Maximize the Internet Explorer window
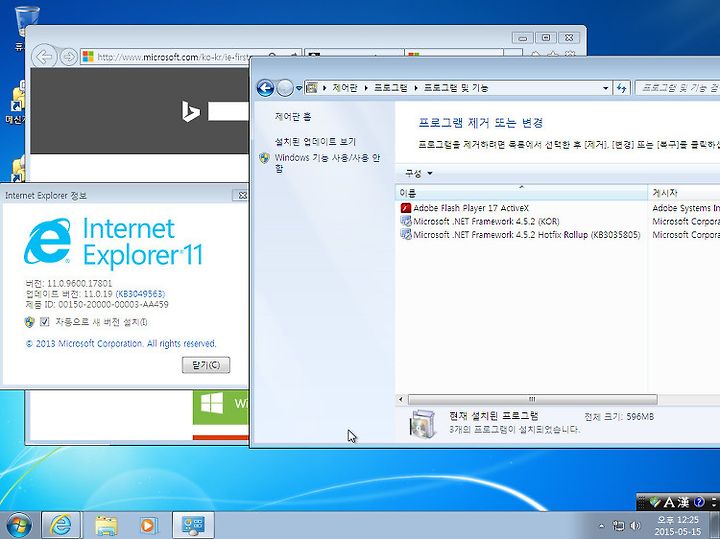This screenshot has width=720, height=539. [x=546, y=38]
